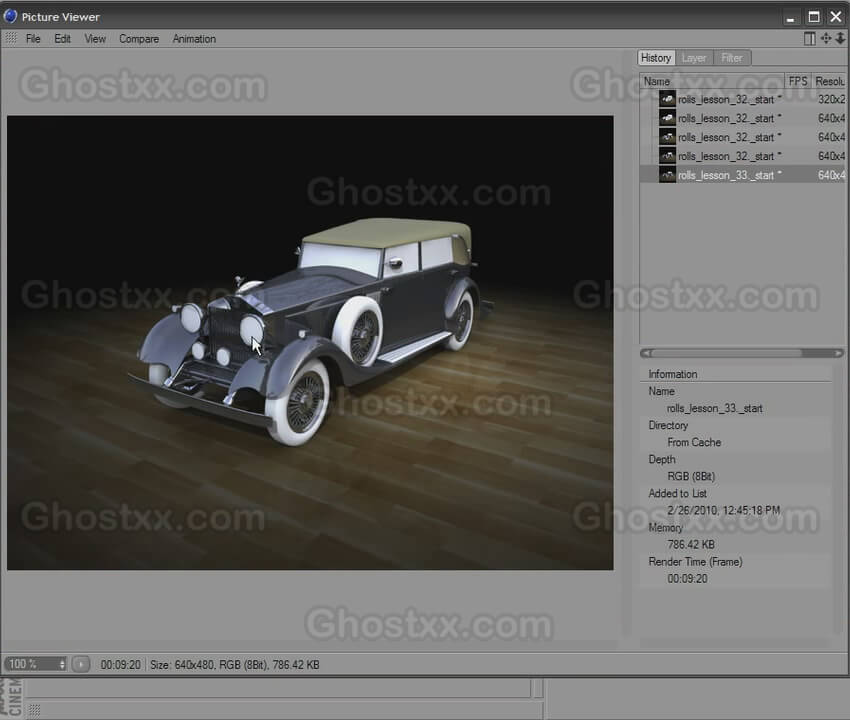850x720 pixels.
Task: Click the dotted grip in Cinema 4D window
Action: tap(34, 710)
